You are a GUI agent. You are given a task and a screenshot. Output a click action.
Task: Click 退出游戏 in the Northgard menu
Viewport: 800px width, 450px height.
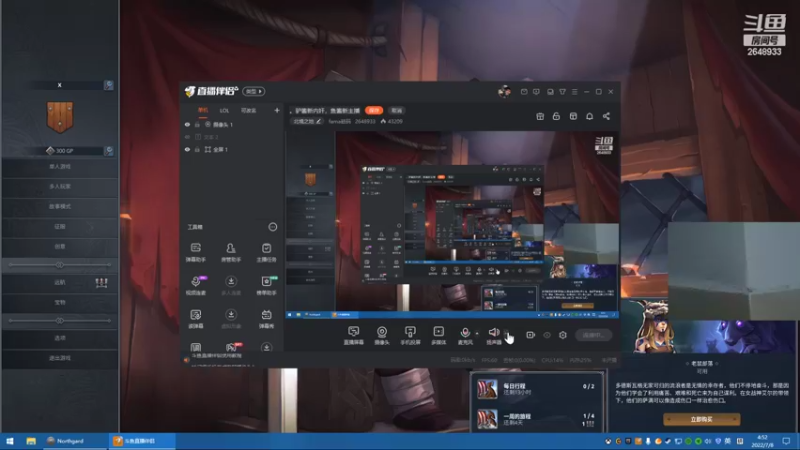(x=60, y=358)
